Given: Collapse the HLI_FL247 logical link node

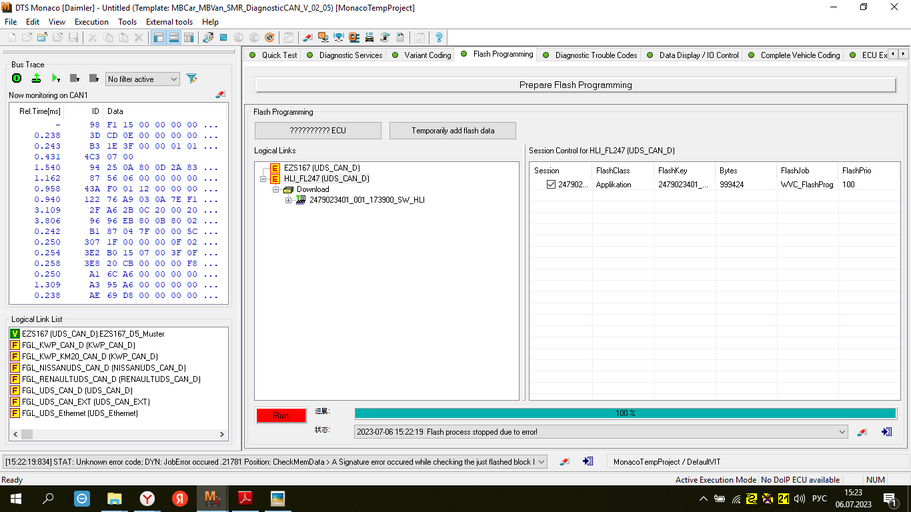Looking at the screenshot, I should 263,178.
